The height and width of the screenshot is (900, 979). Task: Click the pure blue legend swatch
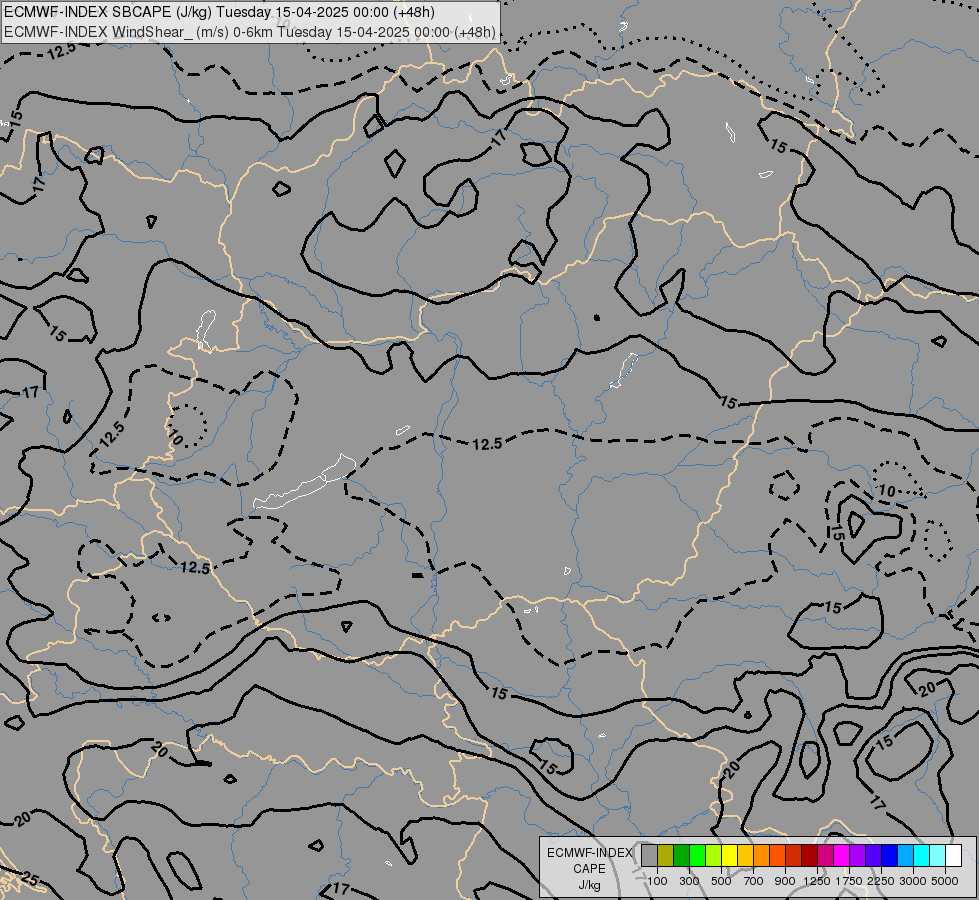pos(890,855)
